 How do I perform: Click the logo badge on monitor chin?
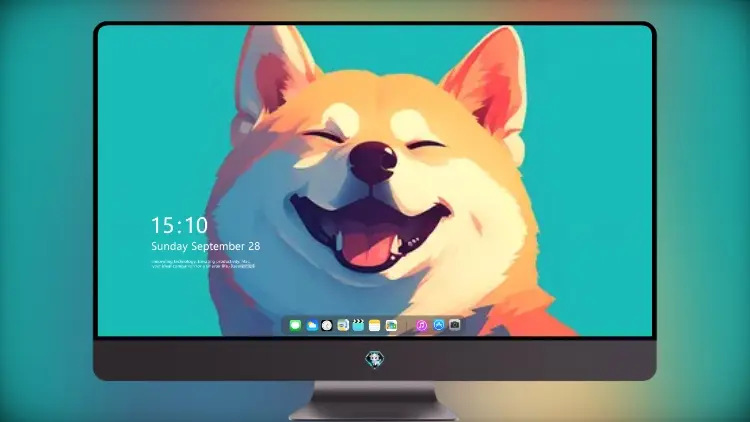(x=375, y=359)
